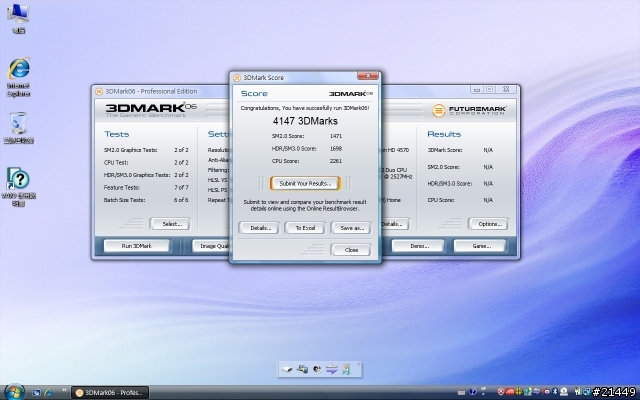
Task: Click Submit Your Results button
Action: [x=305, y=183]
